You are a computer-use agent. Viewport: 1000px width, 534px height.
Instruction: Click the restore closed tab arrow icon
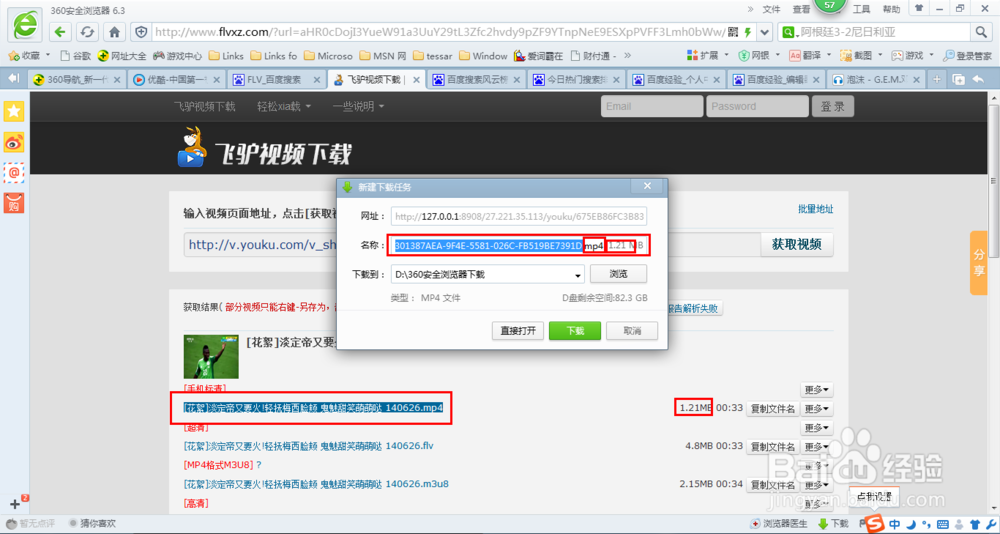(x=978, y=79)
